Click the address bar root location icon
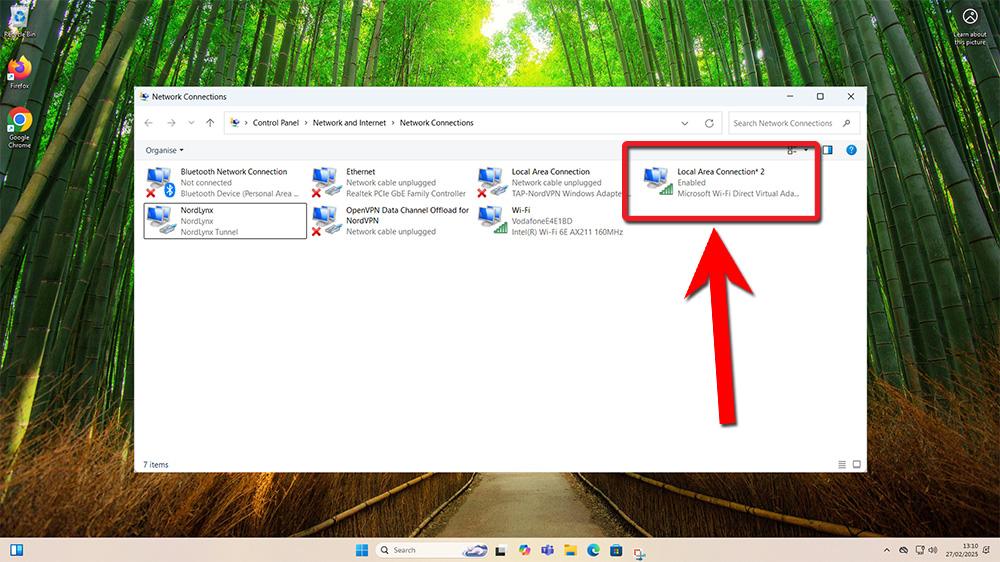 point(235,123)
